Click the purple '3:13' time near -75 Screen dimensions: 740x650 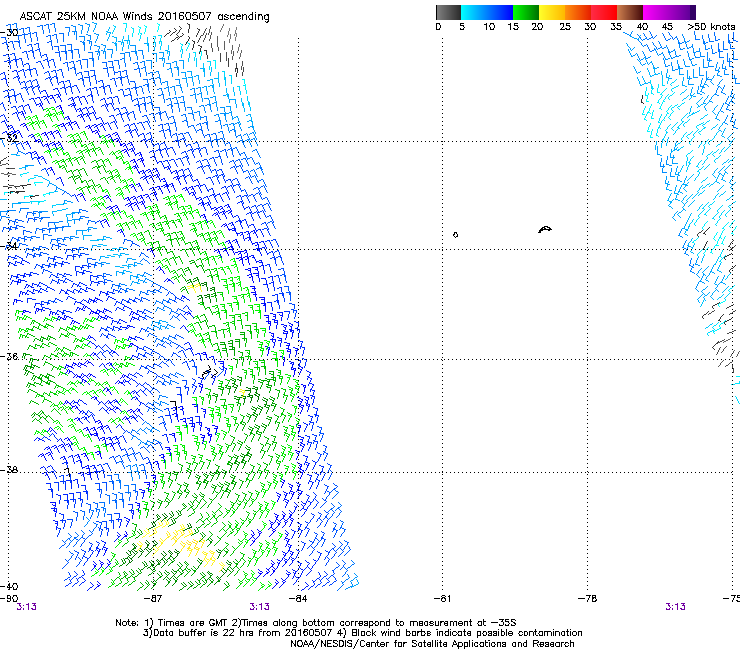click(x=675, y=607)
